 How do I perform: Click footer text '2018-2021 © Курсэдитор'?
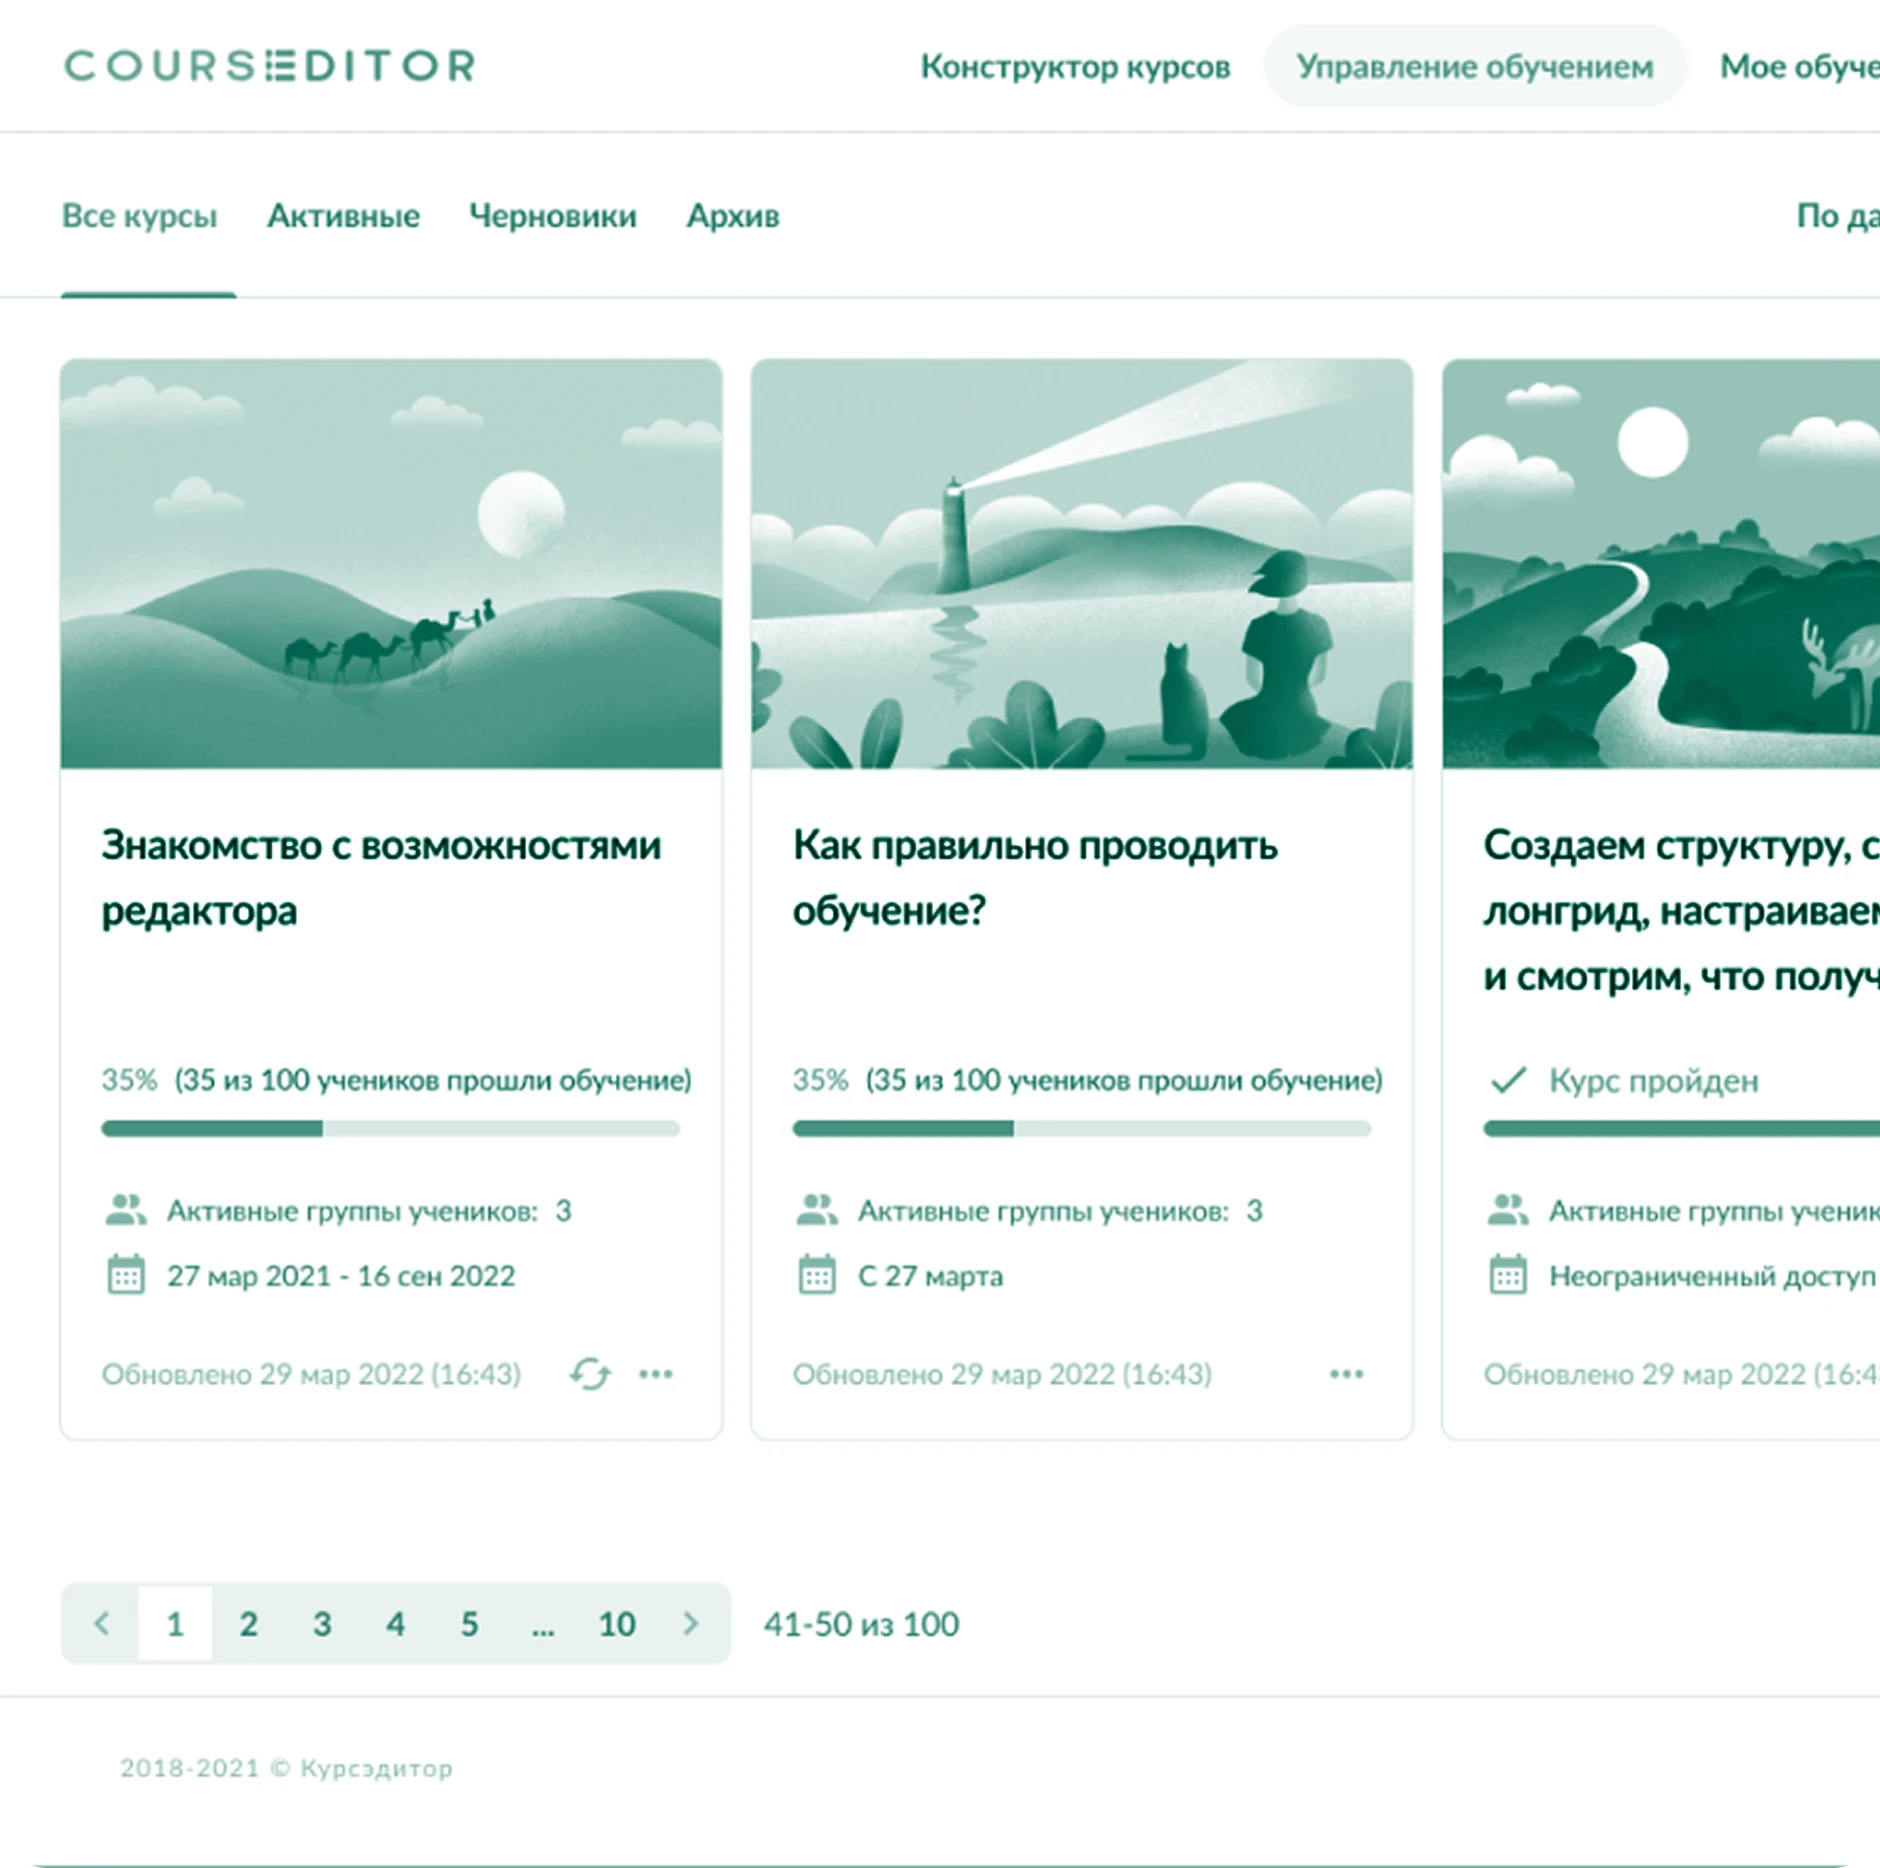(x=286, y=1768)
